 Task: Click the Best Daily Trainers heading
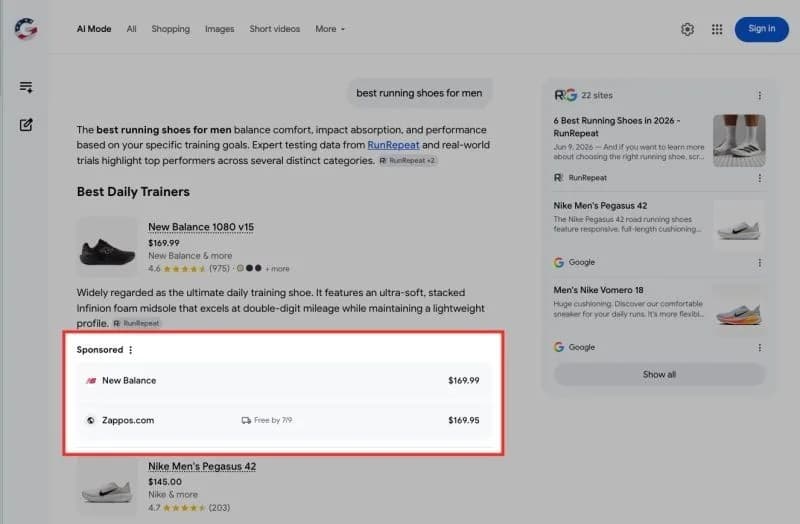133,192
